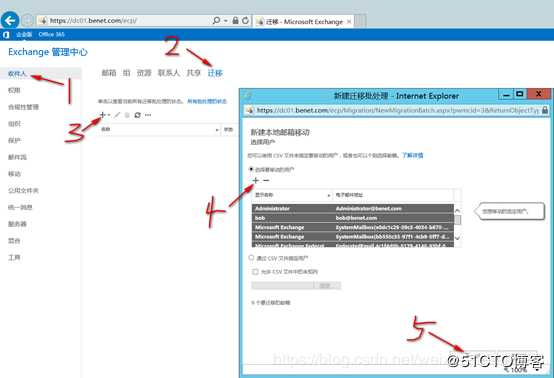Open the '了解详情' link in the dialog
The height and width of the screenshot is (378, 554).
(412, 155)
